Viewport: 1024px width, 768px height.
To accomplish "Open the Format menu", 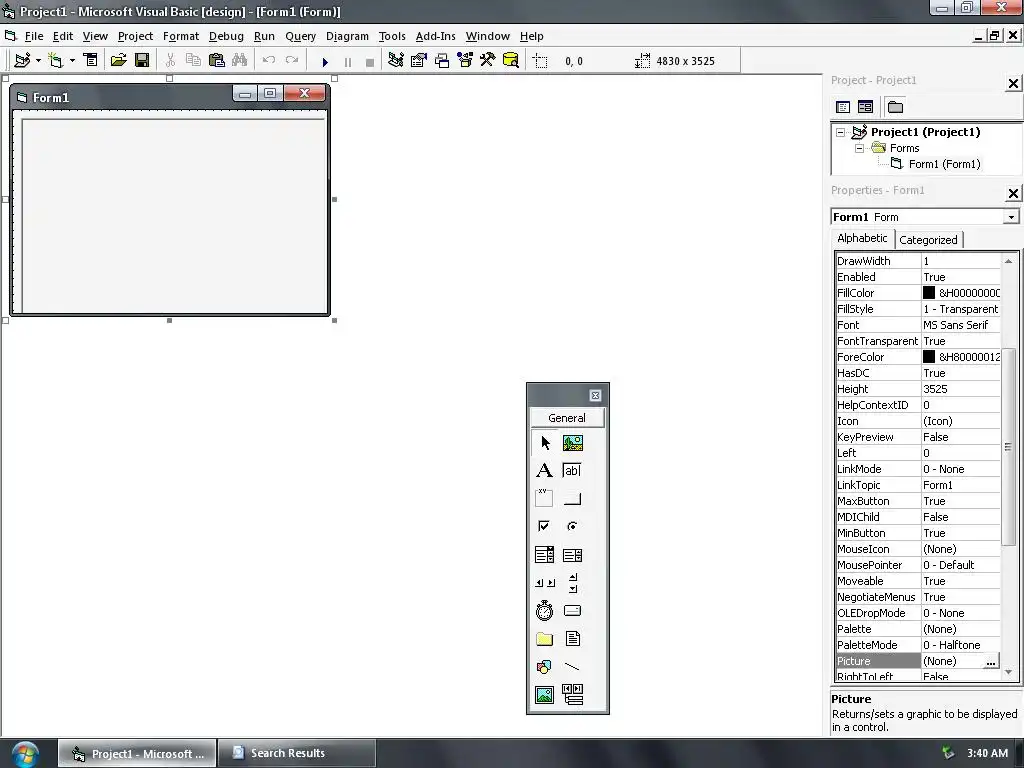I will point(181,36).
